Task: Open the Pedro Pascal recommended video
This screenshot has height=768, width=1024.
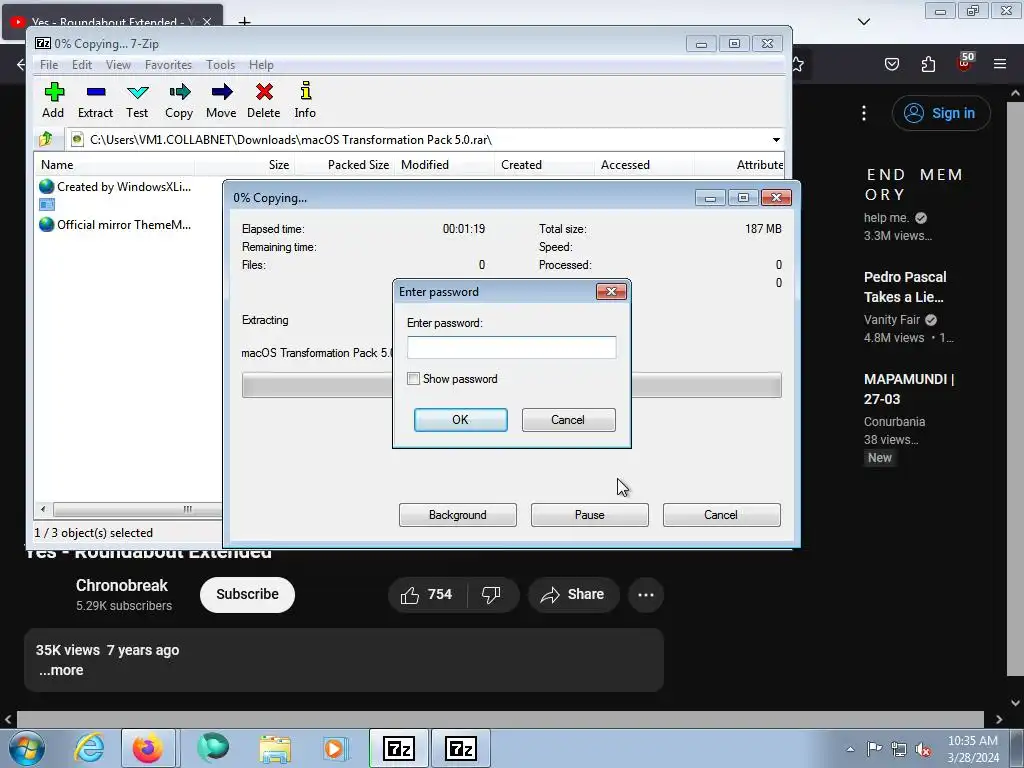Action: tap(905, 287)
